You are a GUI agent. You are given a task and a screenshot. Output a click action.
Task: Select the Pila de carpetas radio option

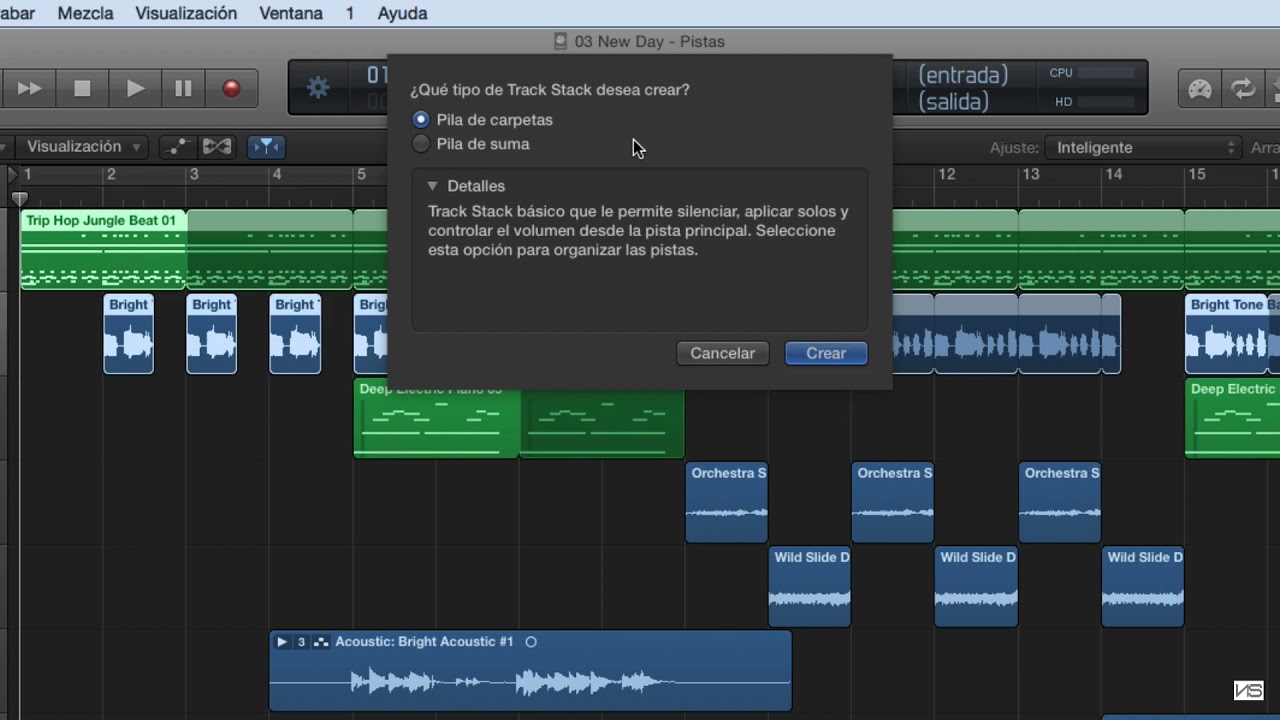click(421, 119)
